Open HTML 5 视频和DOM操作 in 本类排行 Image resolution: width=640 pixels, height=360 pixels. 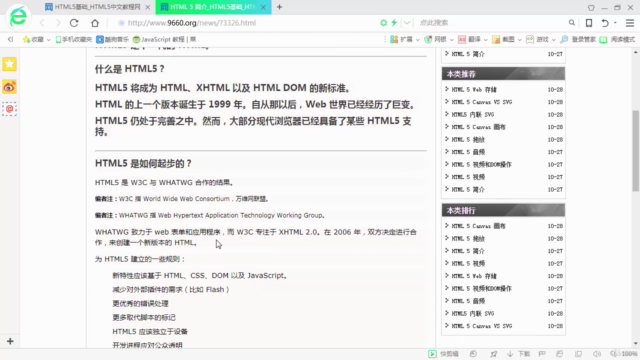click(x=481, y=289)
